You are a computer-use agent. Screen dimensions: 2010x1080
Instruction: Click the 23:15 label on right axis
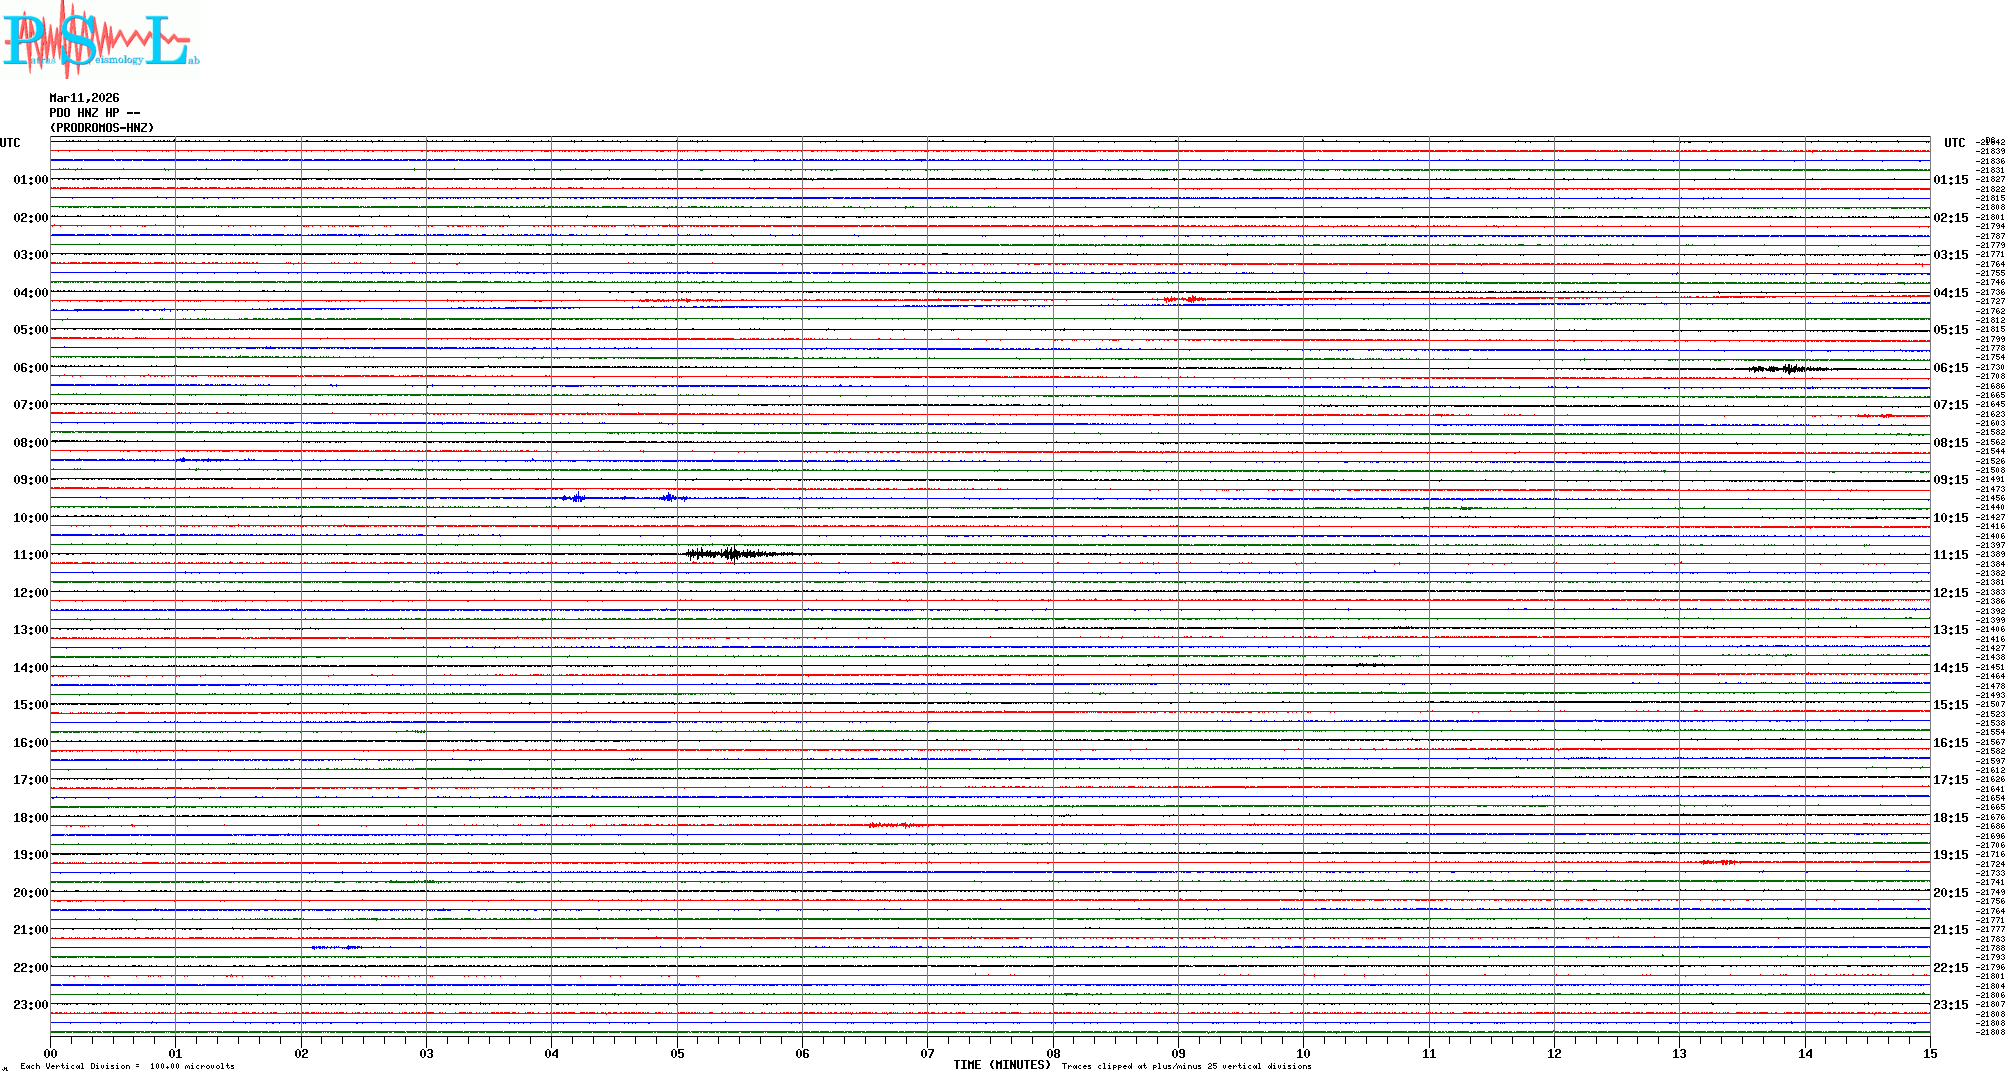pyautogui.click(x=1950, y=1005)
